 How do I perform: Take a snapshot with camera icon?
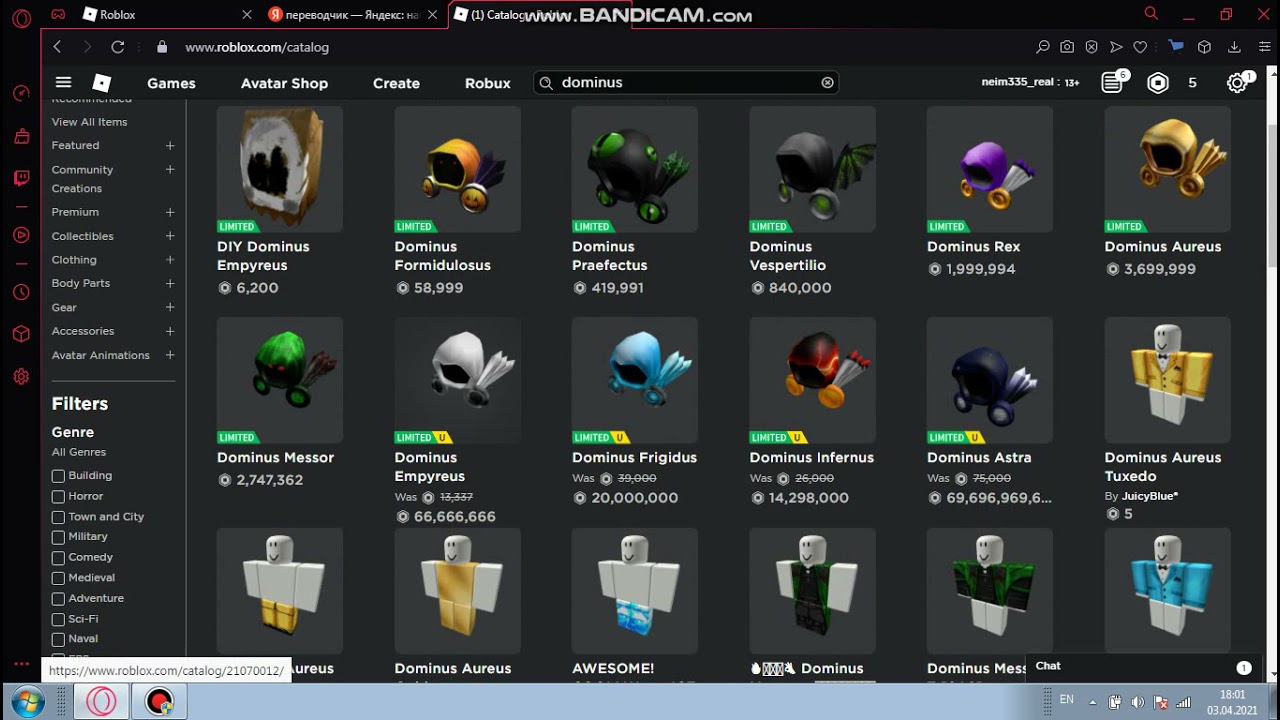1067,47
